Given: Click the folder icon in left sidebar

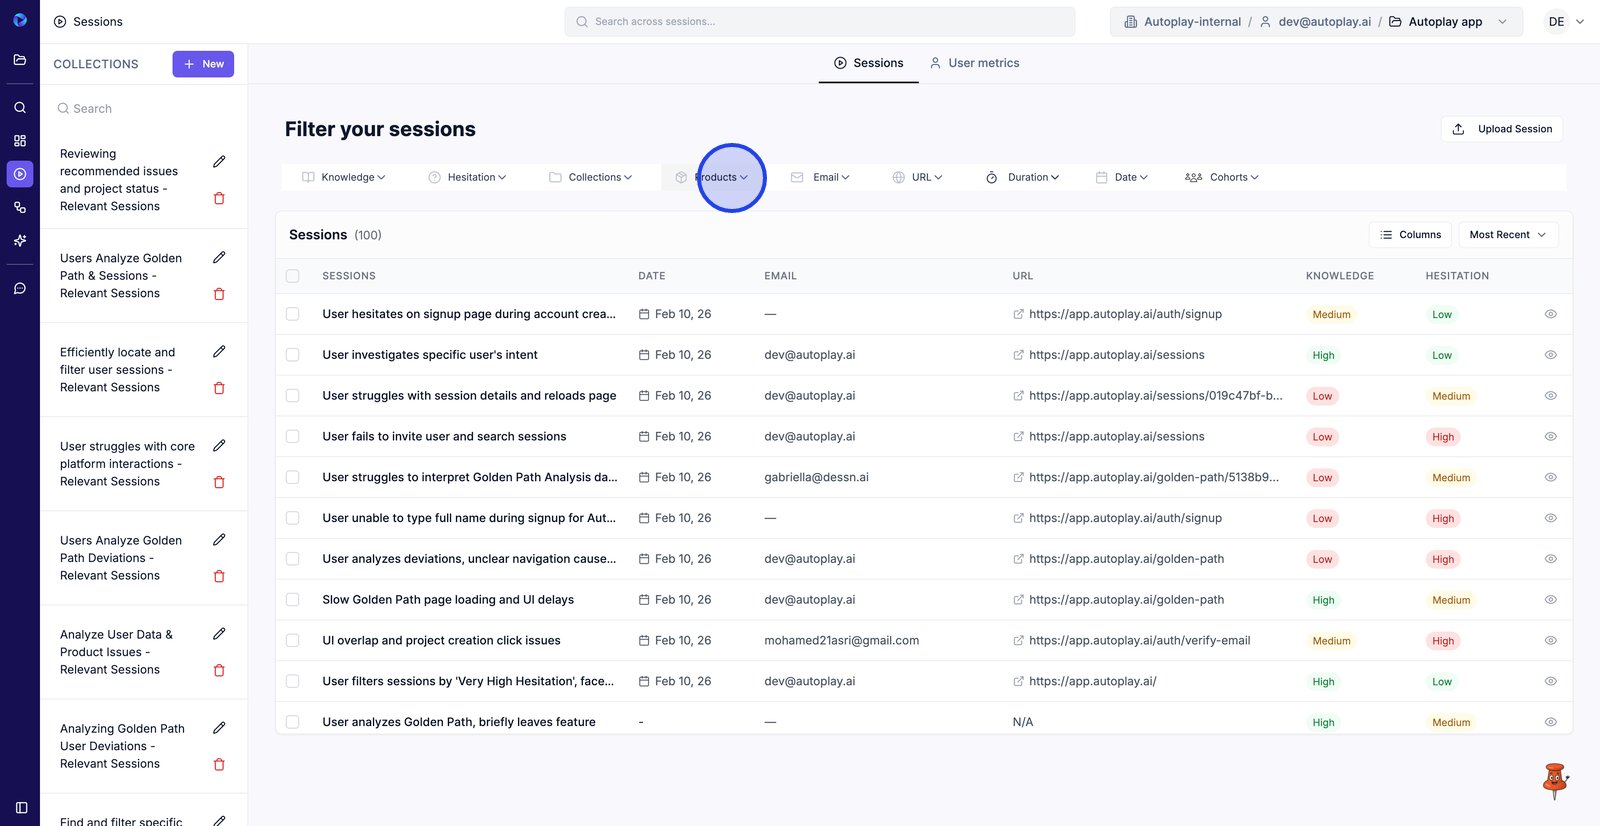Looking at the screenshot, I should (20, 60).
